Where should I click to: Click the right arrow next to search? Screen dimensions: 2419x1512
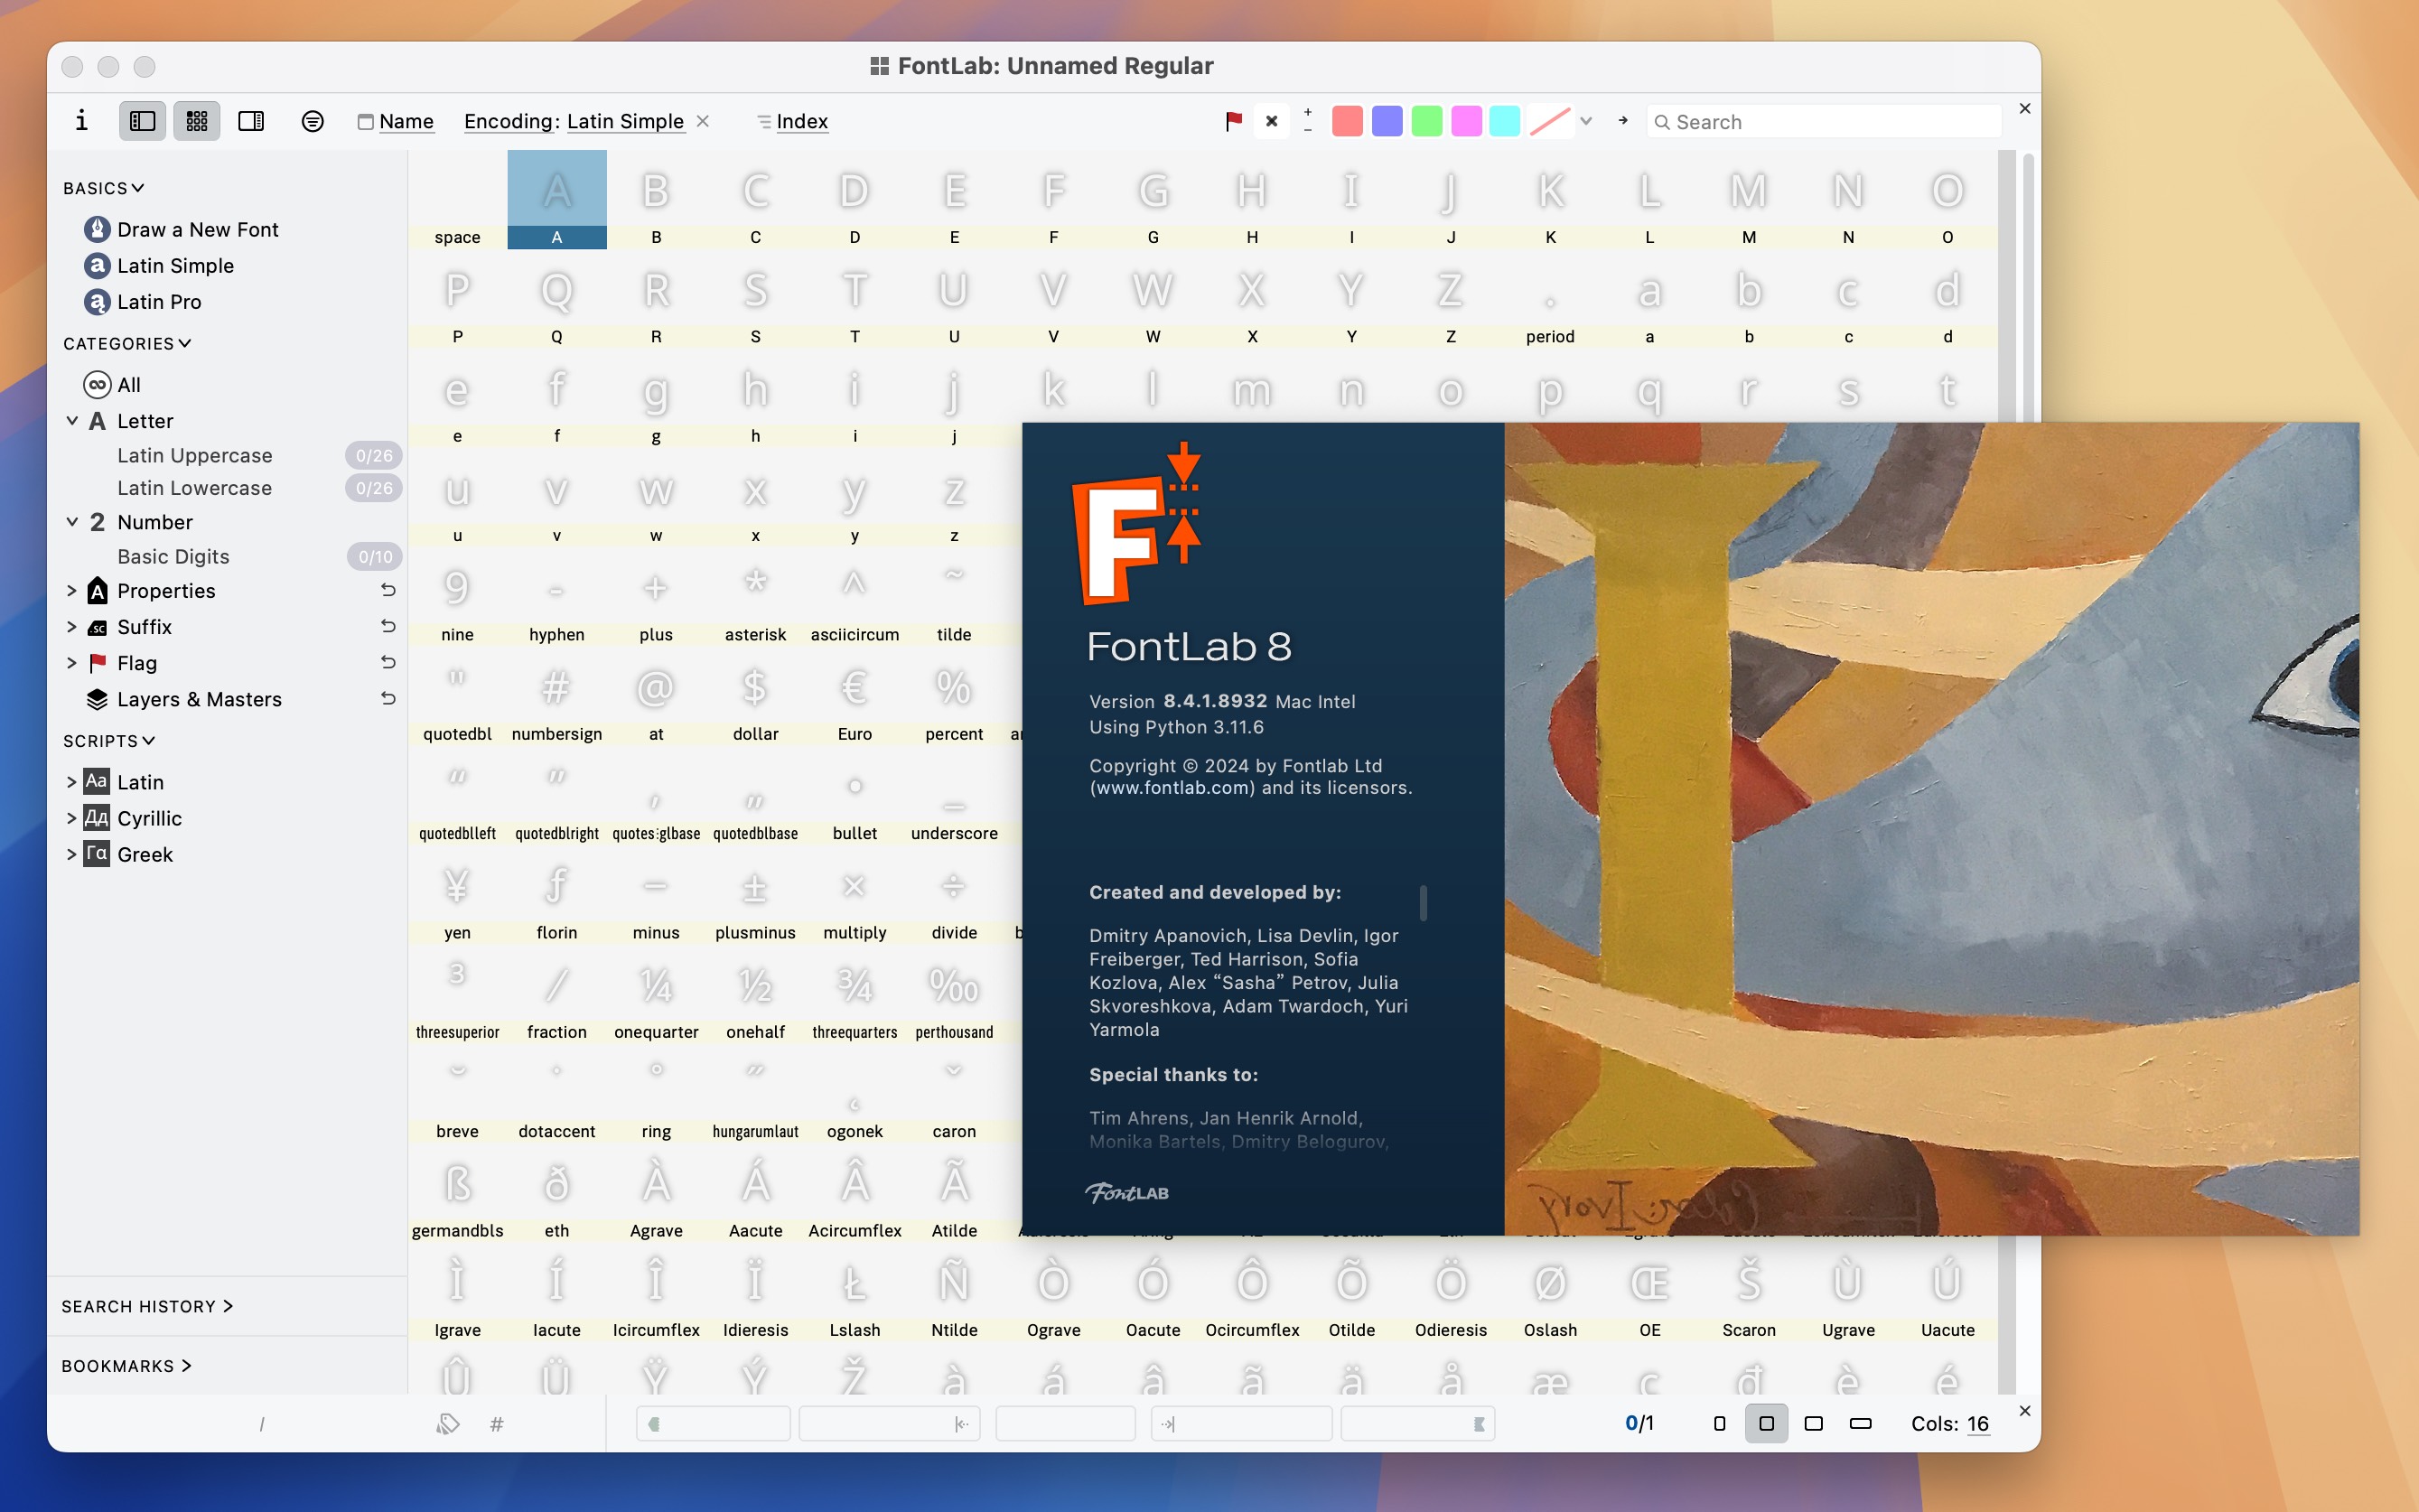click(x=1623, y=121)
